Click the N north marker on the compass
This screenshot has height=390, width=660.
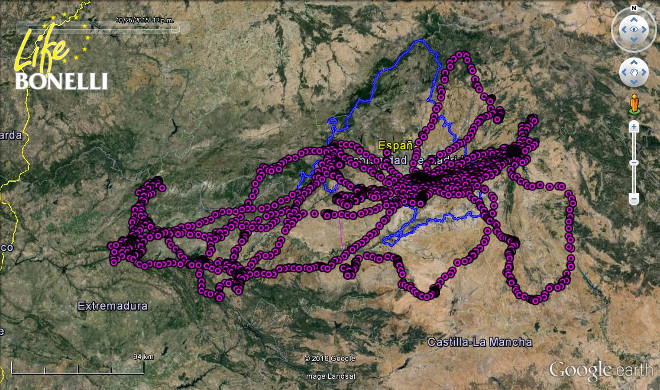pyautogui.click(x=634, y=8)
